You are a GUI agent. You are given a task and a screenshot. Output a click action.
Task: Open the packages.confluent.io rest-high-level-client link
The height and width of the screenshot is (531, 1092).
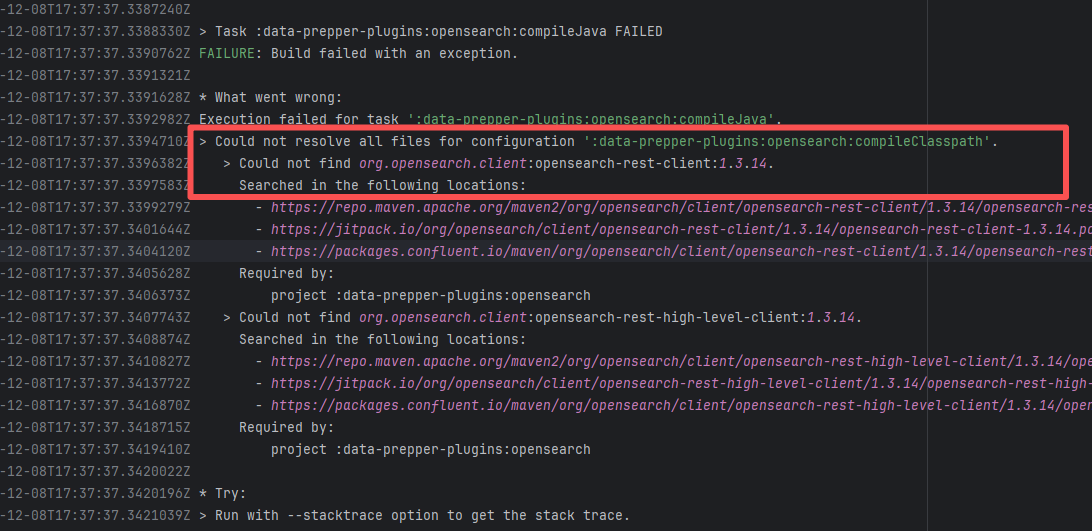coord(680,405)
